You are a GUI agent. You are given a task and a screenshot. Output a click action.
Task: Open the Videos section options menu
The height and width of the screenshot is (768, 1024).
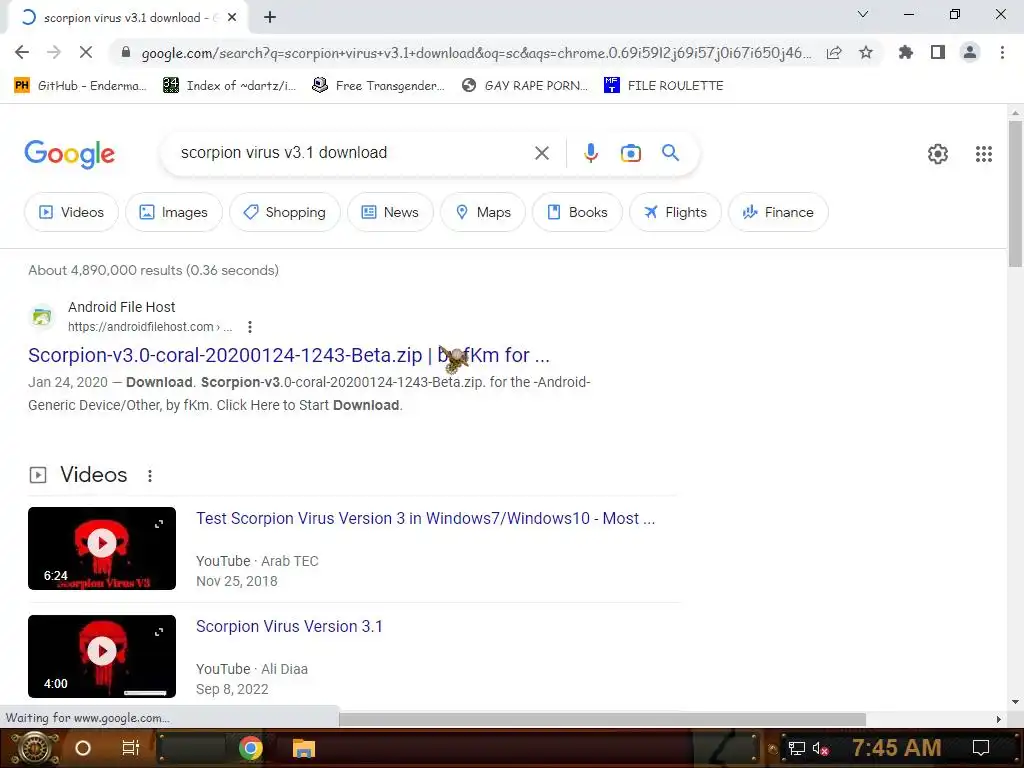tap(150, 475)
